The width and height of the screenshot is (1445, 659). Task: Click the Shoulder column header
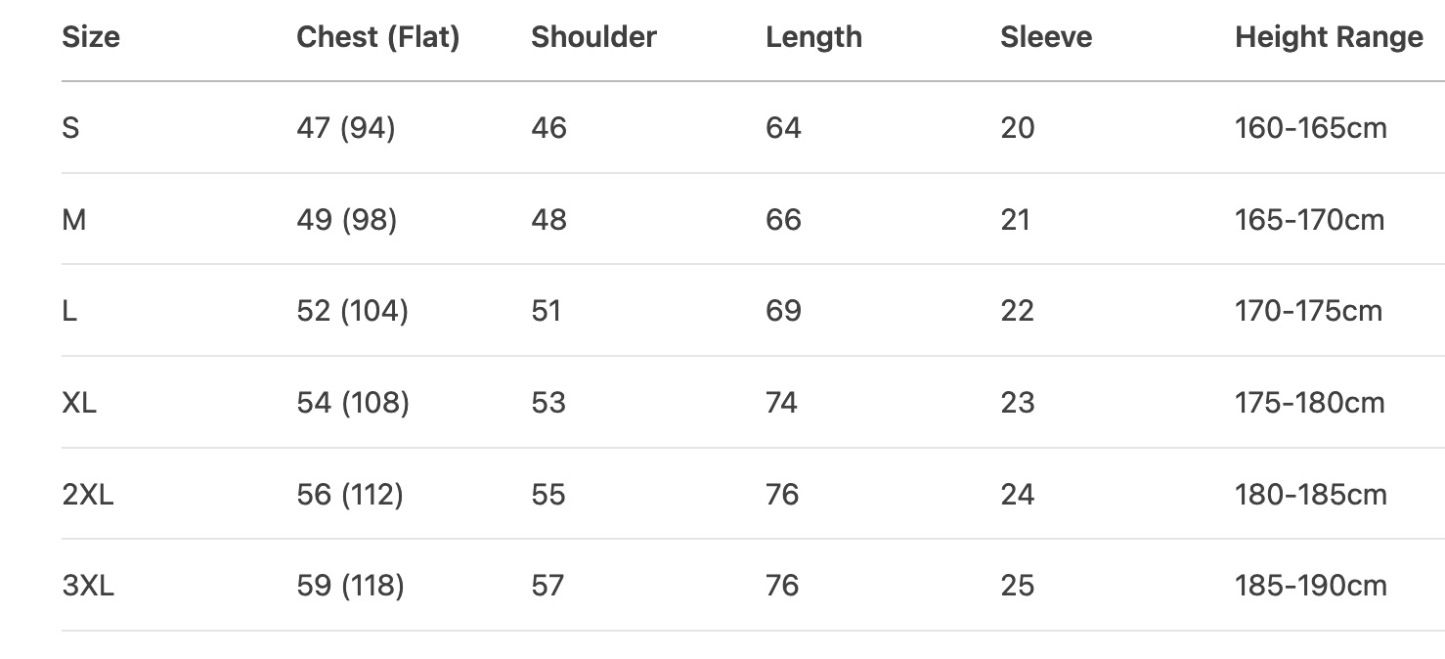point(593,38)
